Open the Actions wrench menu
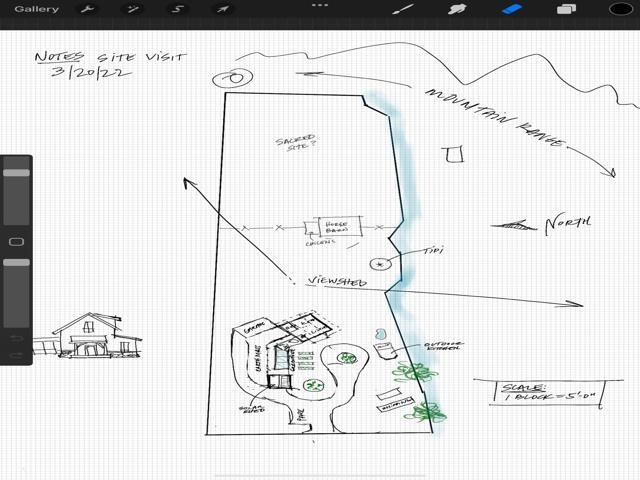This screenshot has width=640, height=480. tap(87, 9)
